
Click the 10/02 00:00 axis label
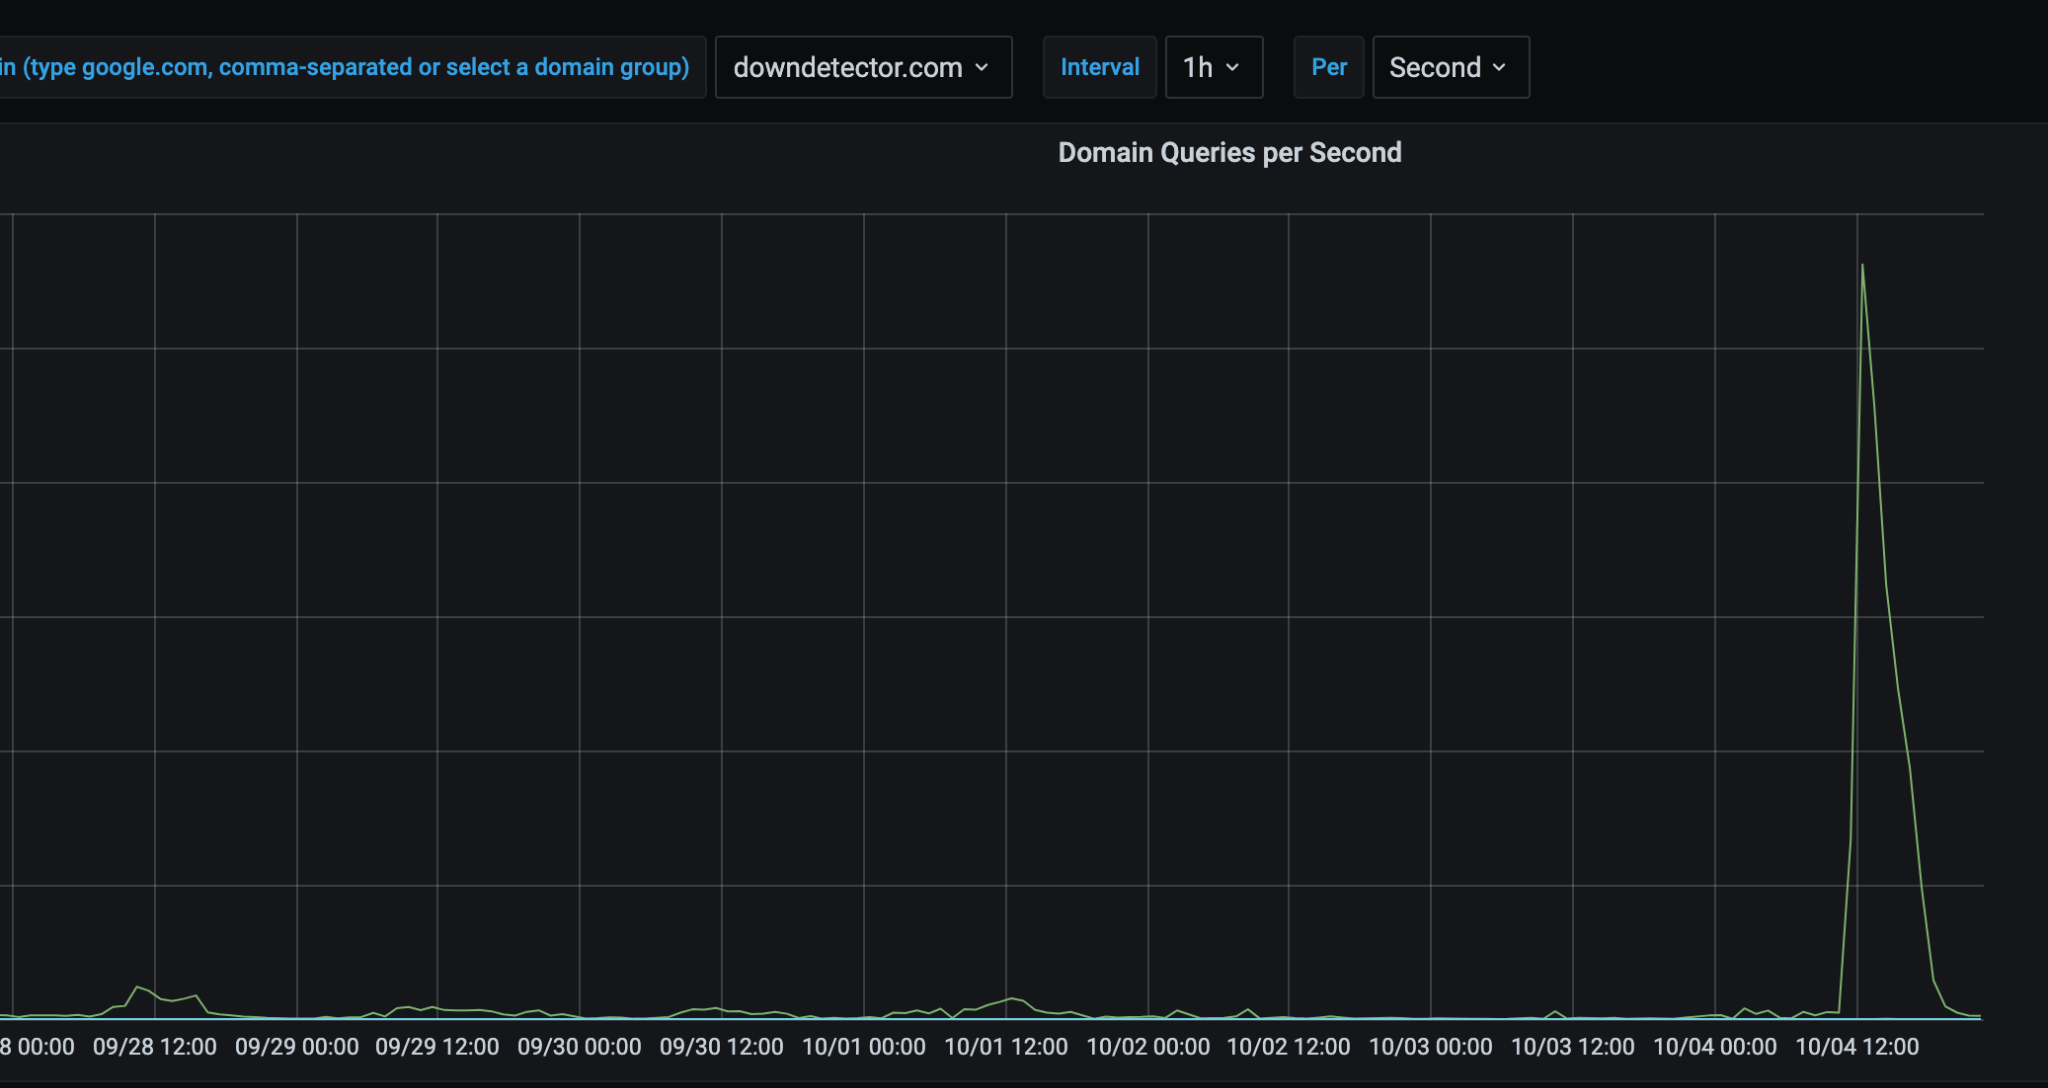pos(1148,1047)
